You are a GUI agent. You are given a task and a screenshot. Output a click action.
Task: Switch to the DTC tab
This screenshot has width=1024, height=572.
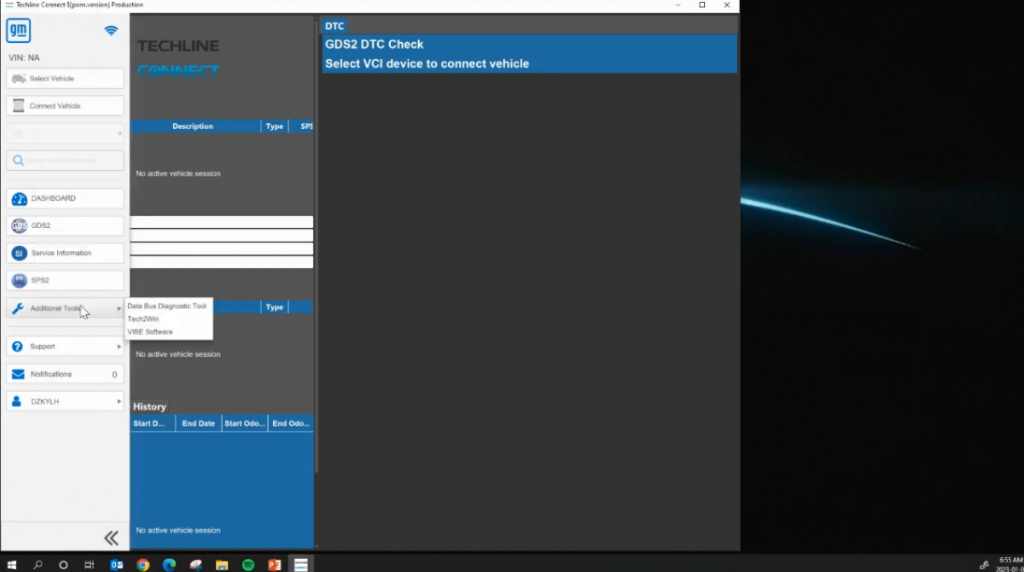point(334,26)
